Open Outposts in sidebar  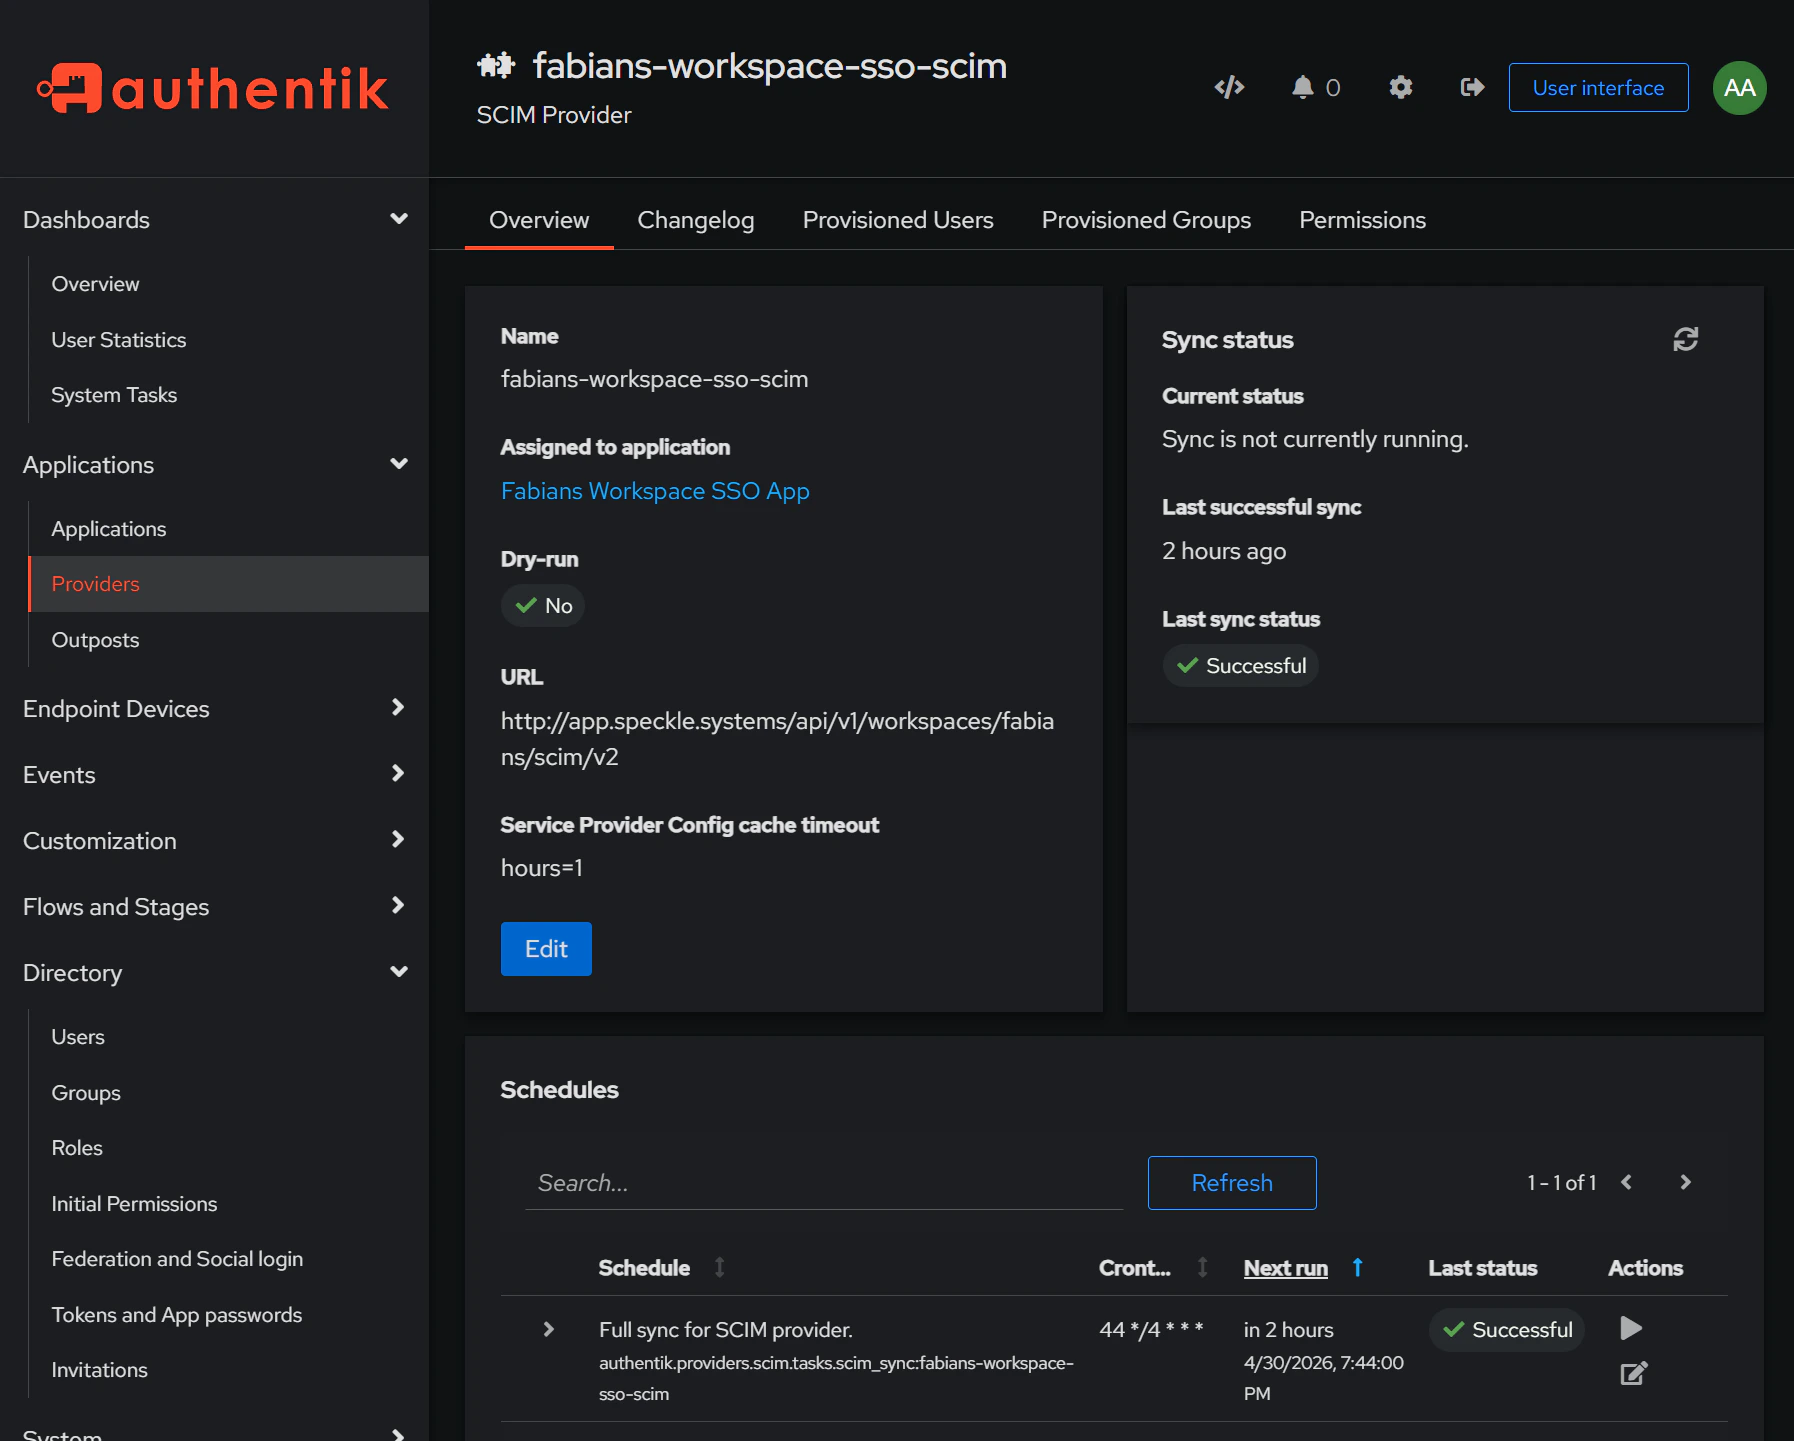point(95,640)
